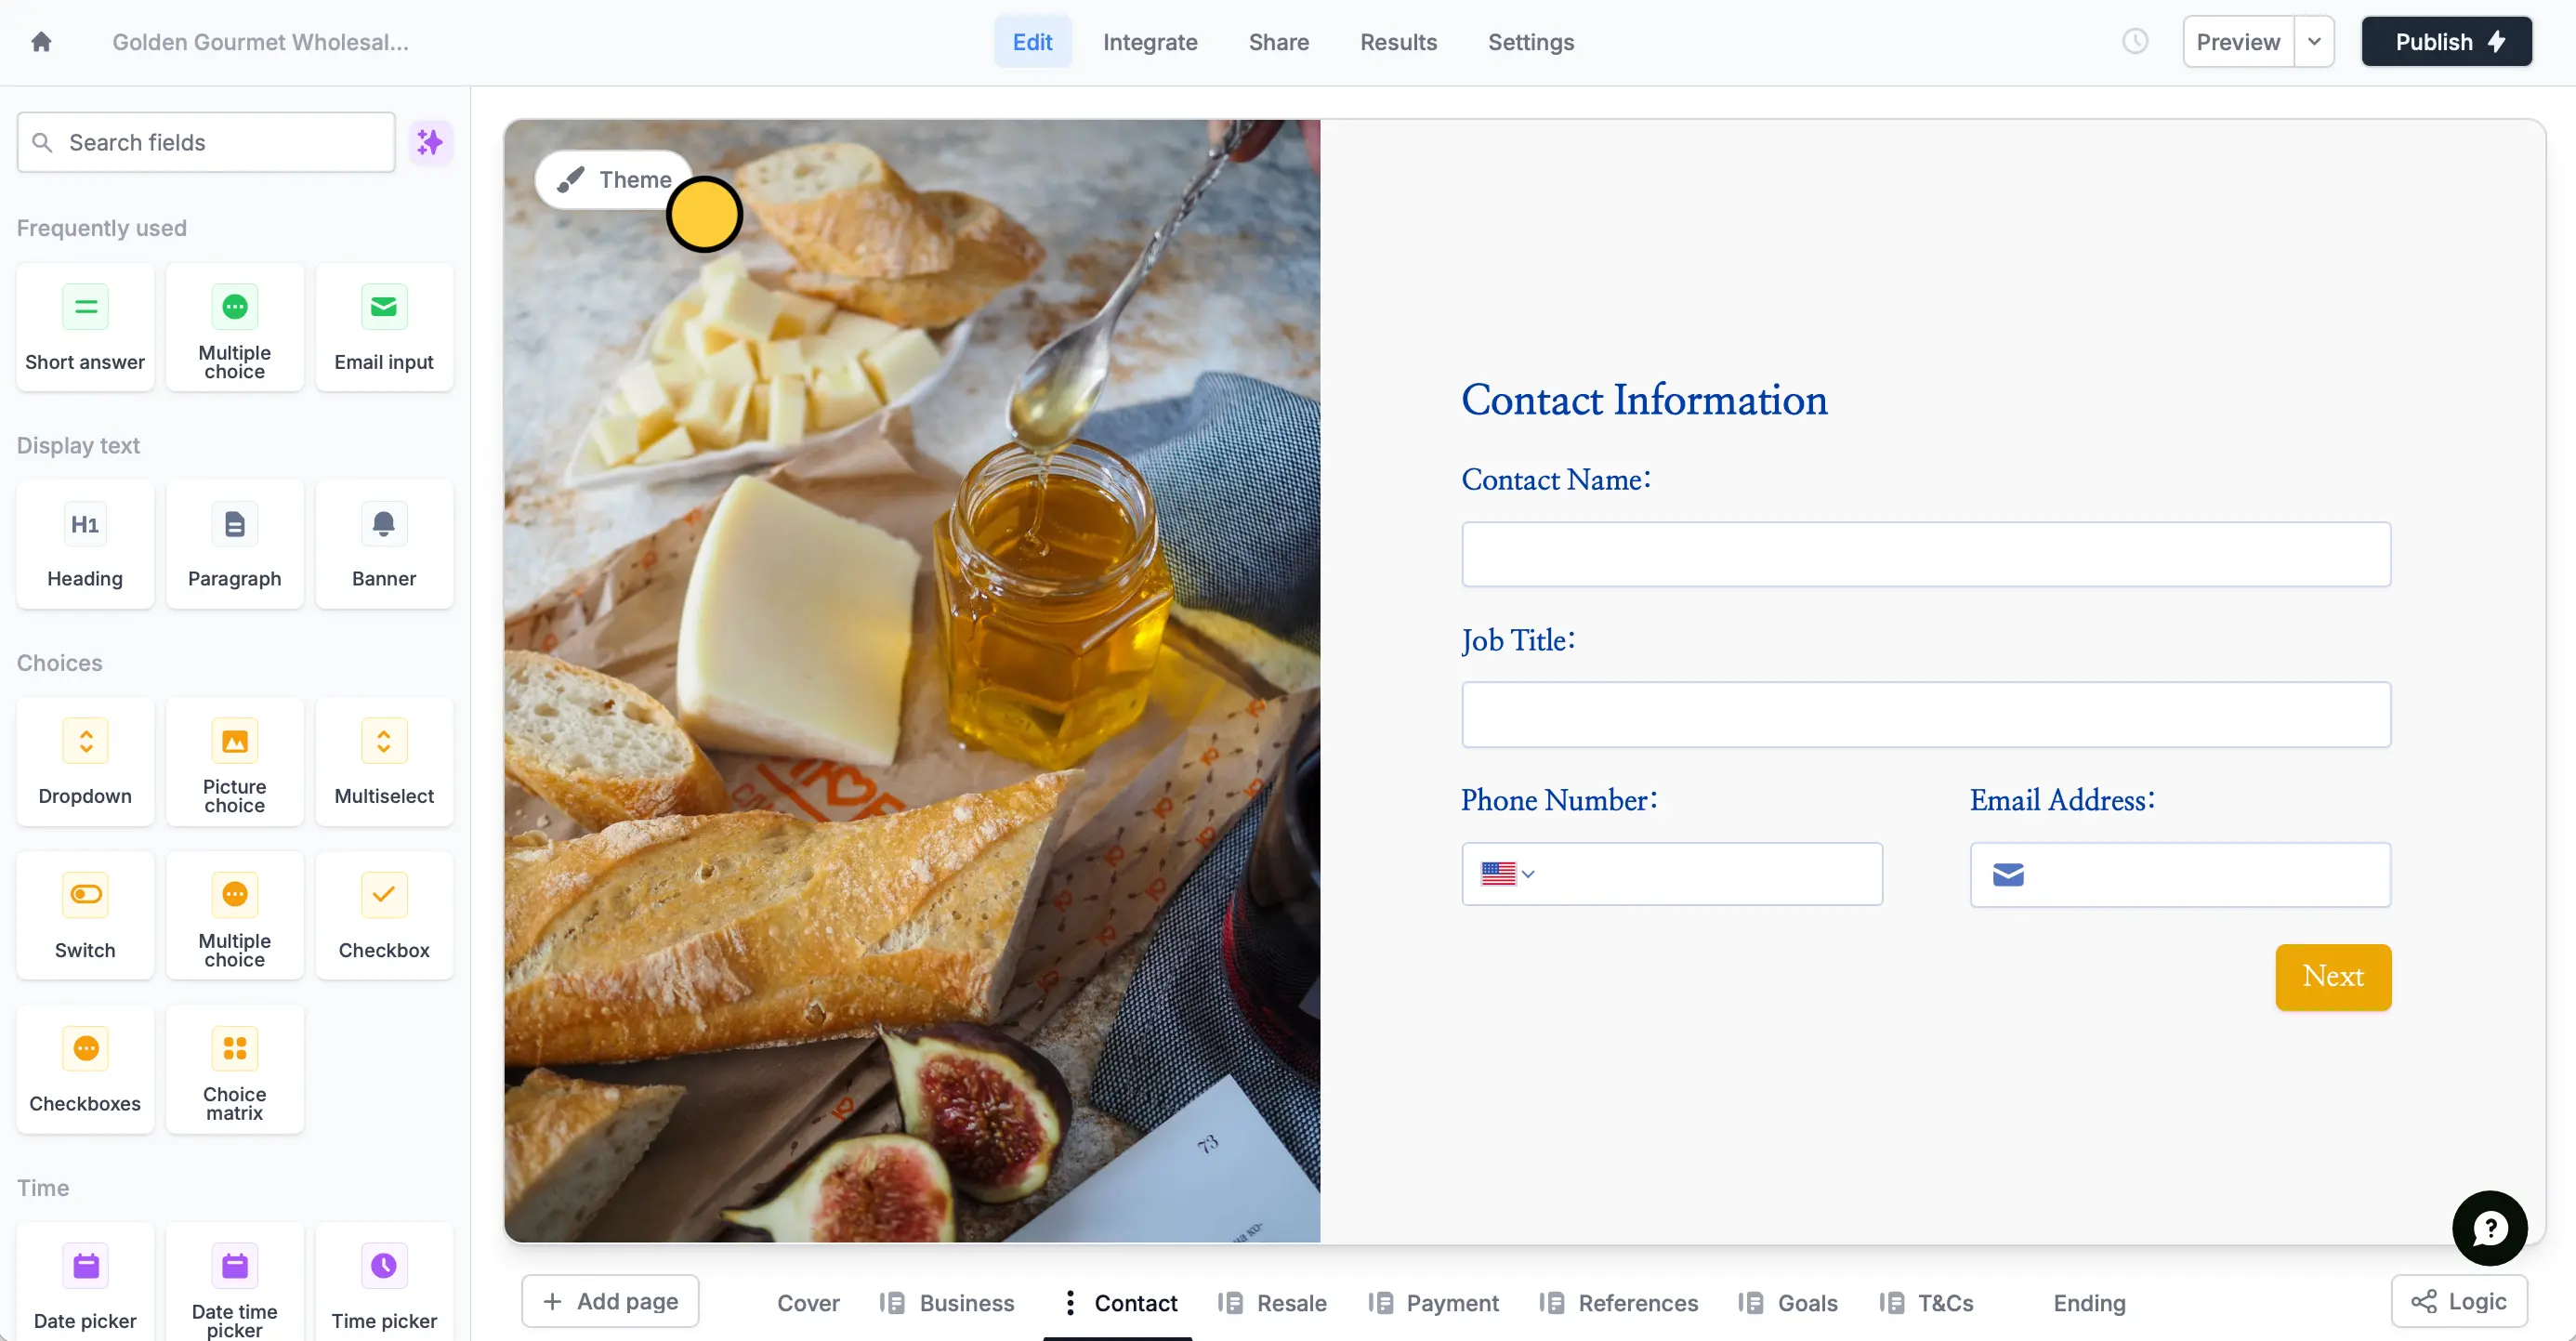The width and height of the screenshot is (2576, 1341).
Task: Open the Contact page options menu
Action: [x=1069, y=1302]
